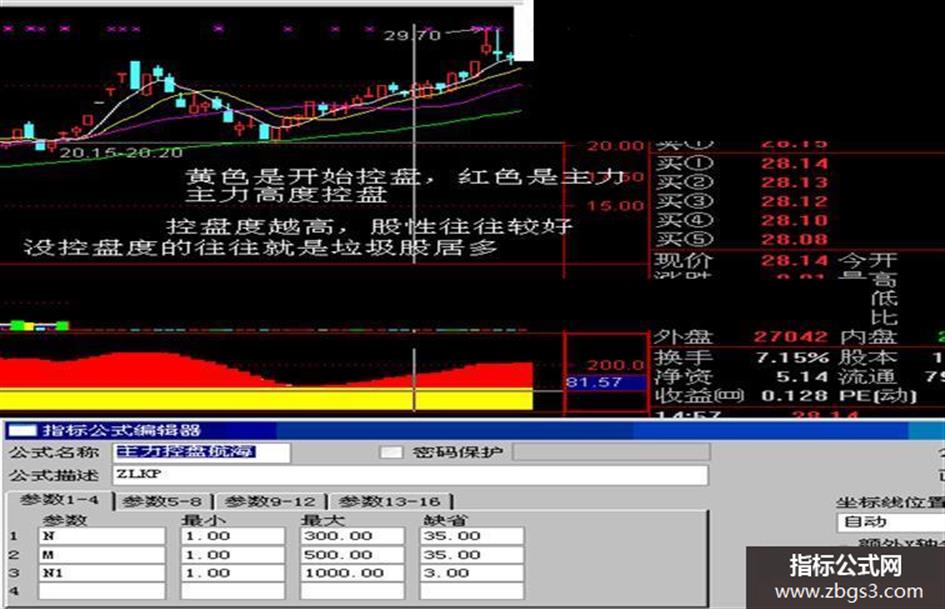Screen dimensions: 945x609
Task: Click the empty parameter name field in row 4
Action: [102, 591]
